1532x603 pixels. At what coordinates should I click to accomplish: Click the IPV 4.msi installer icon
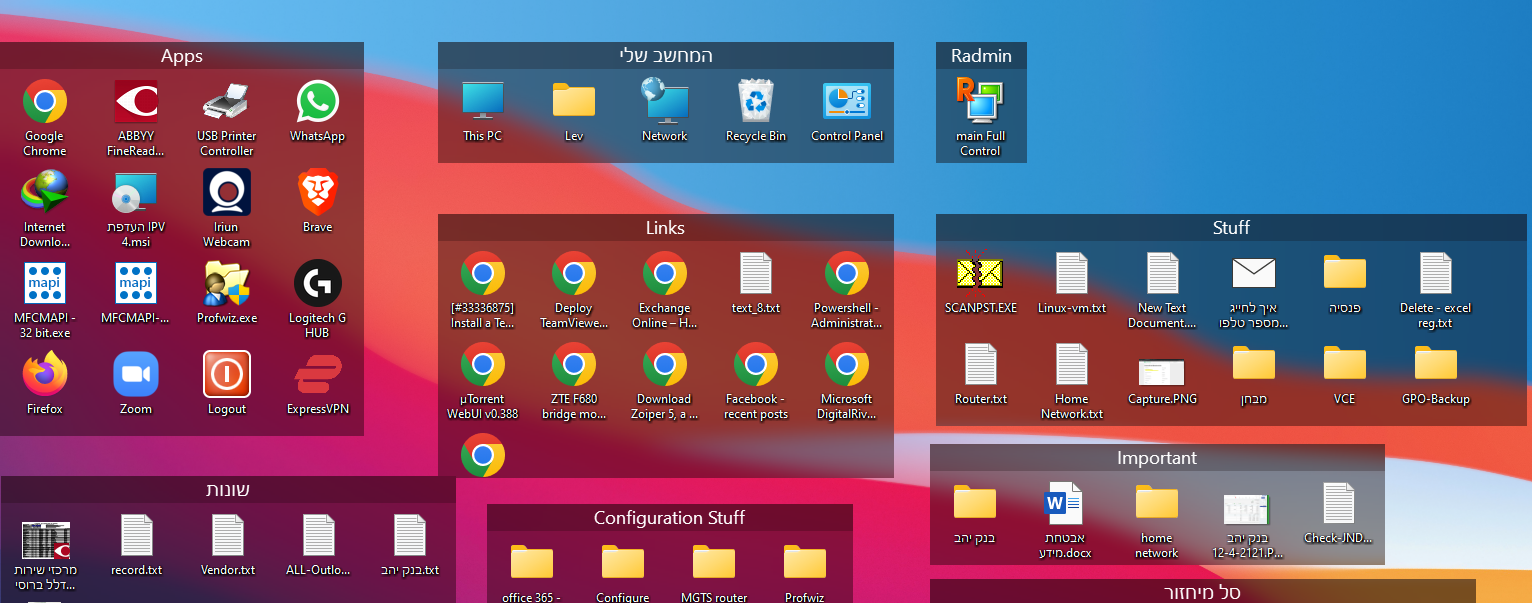point(136,192)
